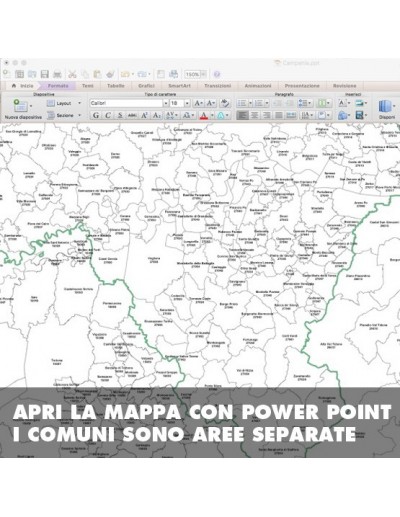Switch to the Inizio tab
Screen dimensions: 400x517
(x=23, y=86)
